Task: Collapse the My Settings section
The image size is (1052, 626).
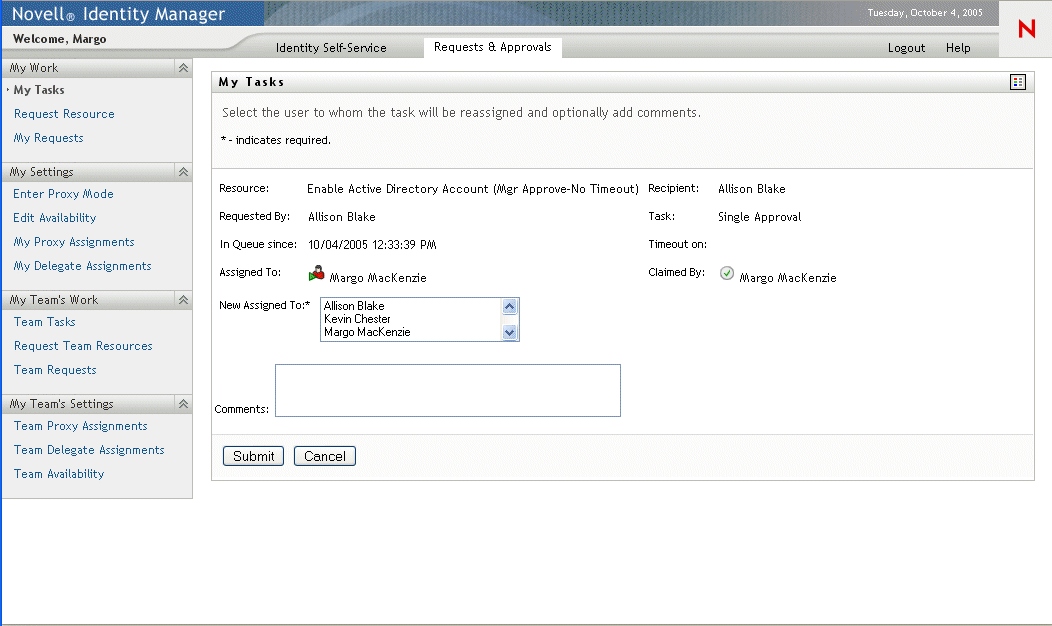Action: [183, 172]
